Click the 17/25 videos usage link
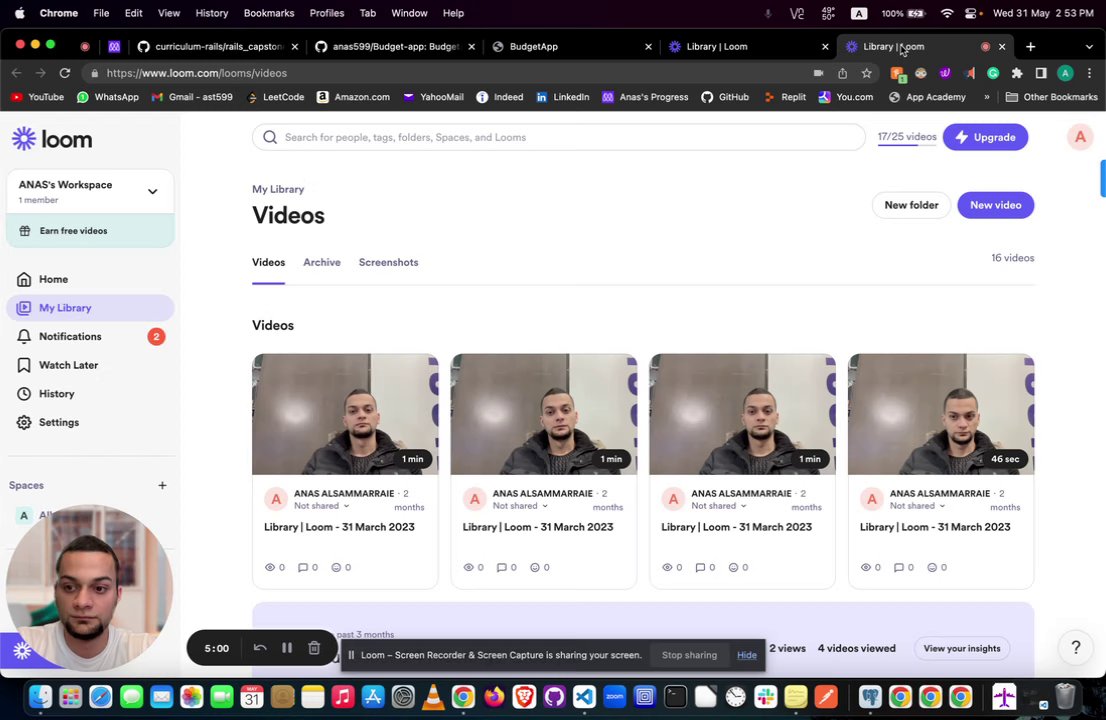 [907, 137]
